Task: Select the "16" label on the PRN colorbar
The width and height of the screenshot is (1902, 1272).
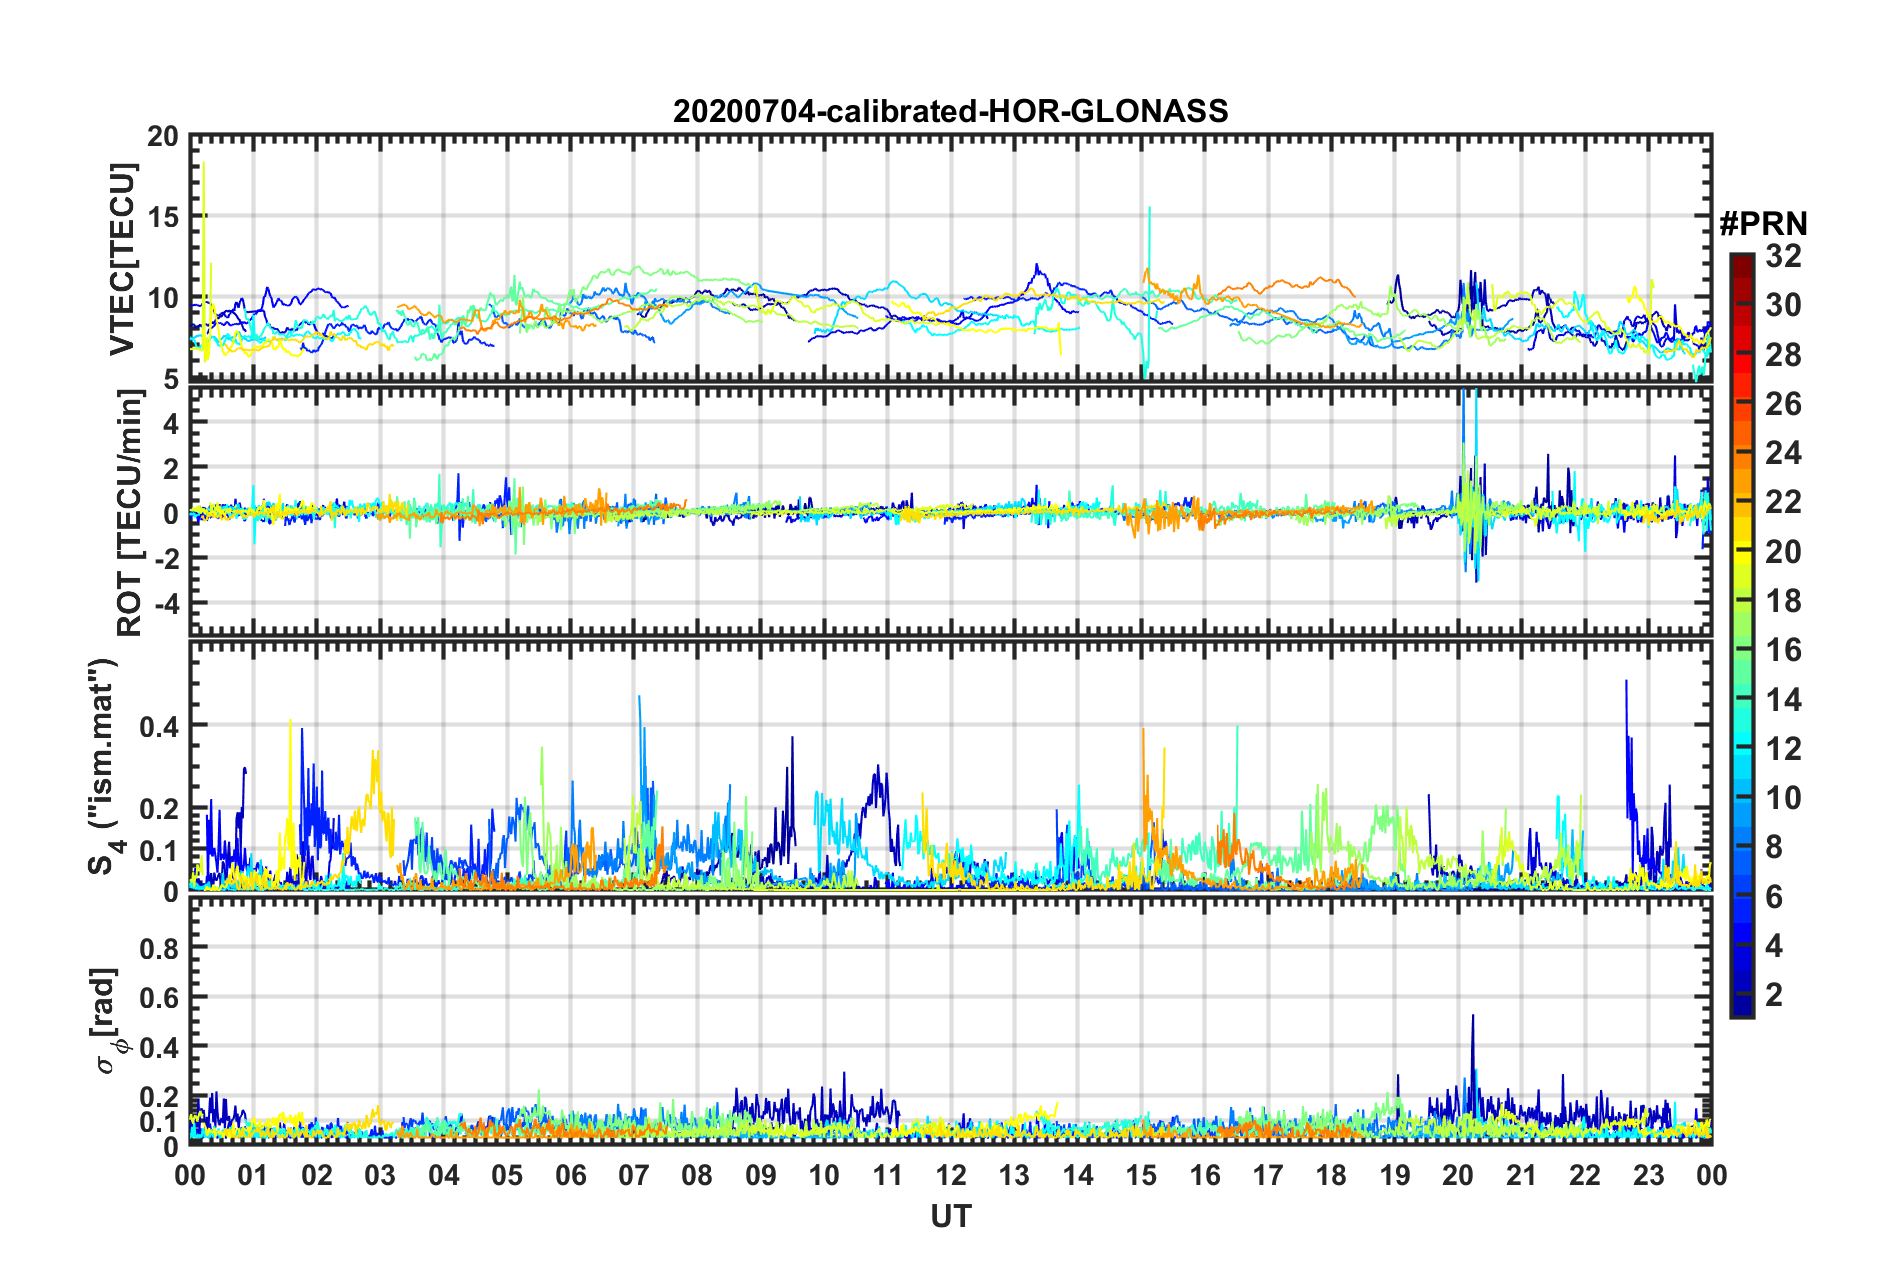Action: [x=1783, y=650]
